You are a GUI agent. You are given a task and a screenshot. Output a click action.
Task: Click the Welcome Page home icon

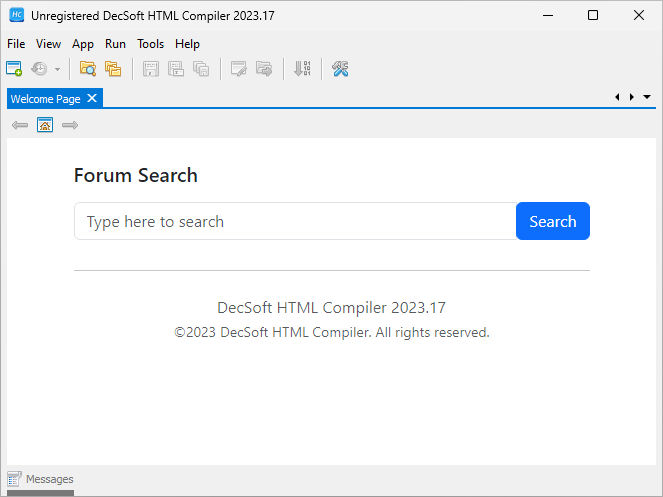[x=45, y=125]
